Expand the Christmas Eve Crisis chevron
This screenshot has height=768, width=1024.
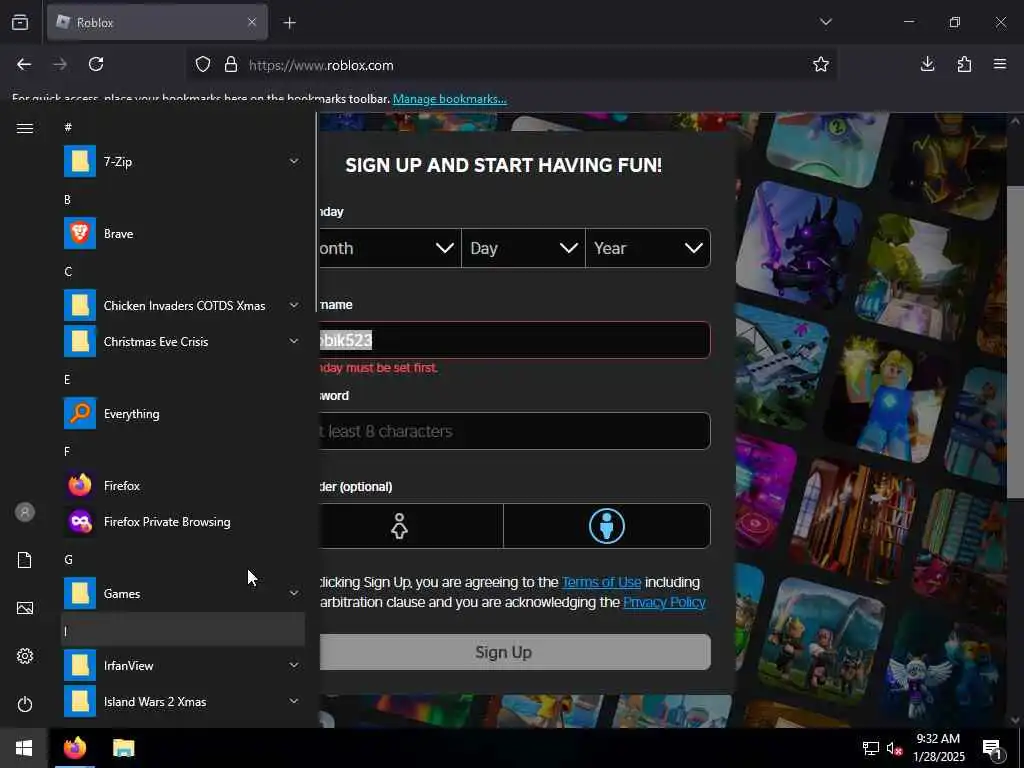[294, 342]
